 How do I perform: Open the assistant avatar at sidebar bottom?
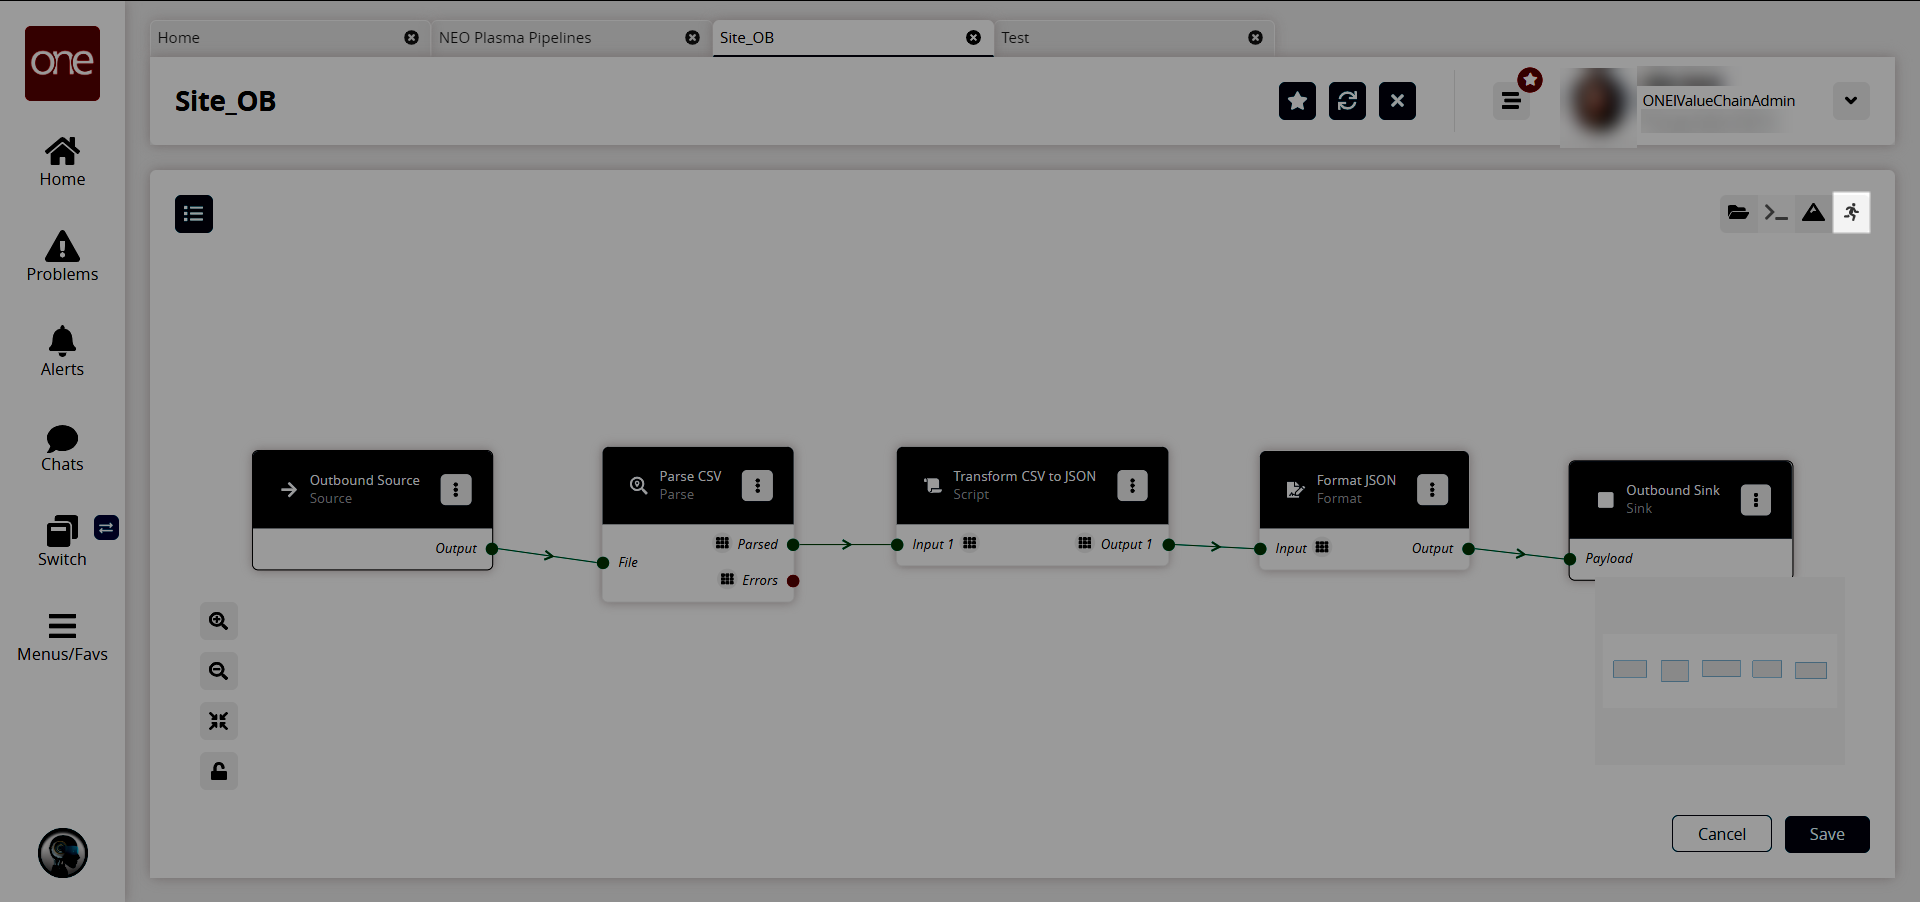(63, 853)
